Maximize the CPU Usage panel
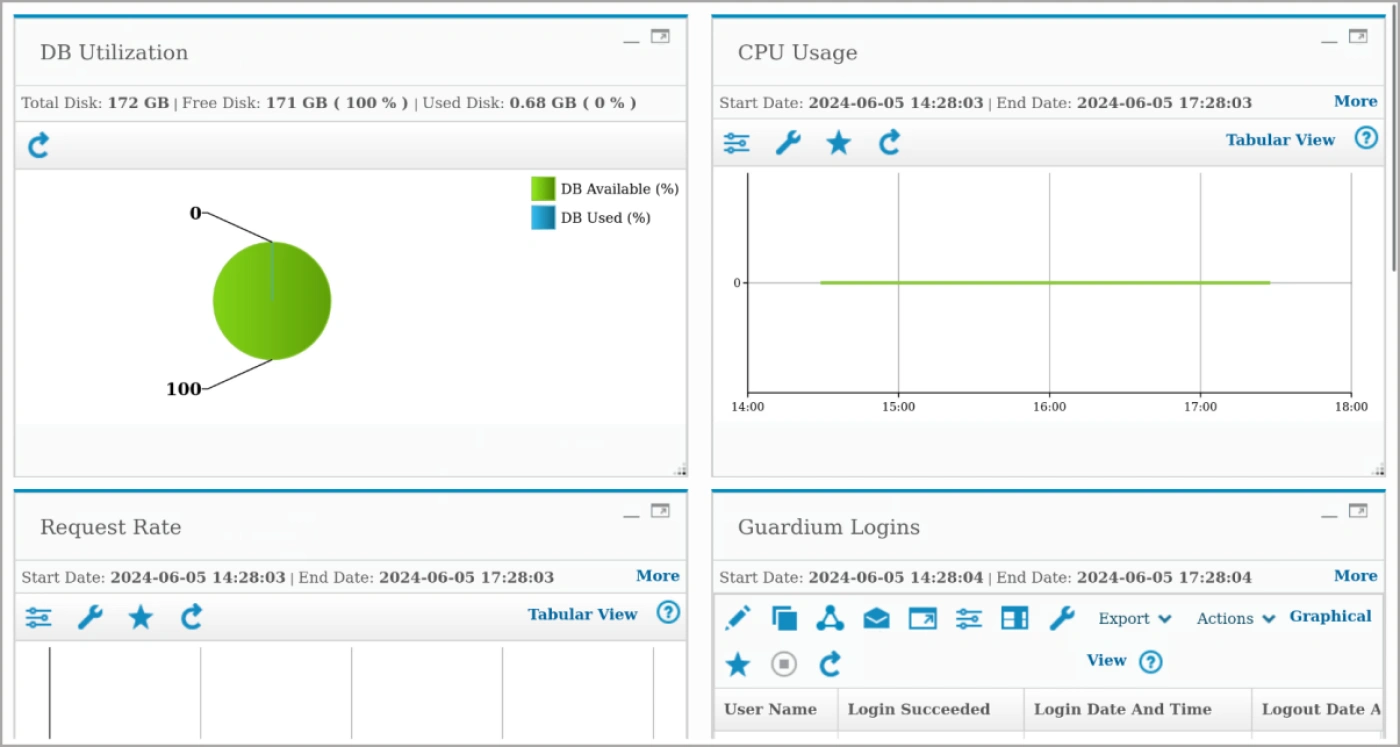The image size is (1400, 747). (x=1358, y=36)
